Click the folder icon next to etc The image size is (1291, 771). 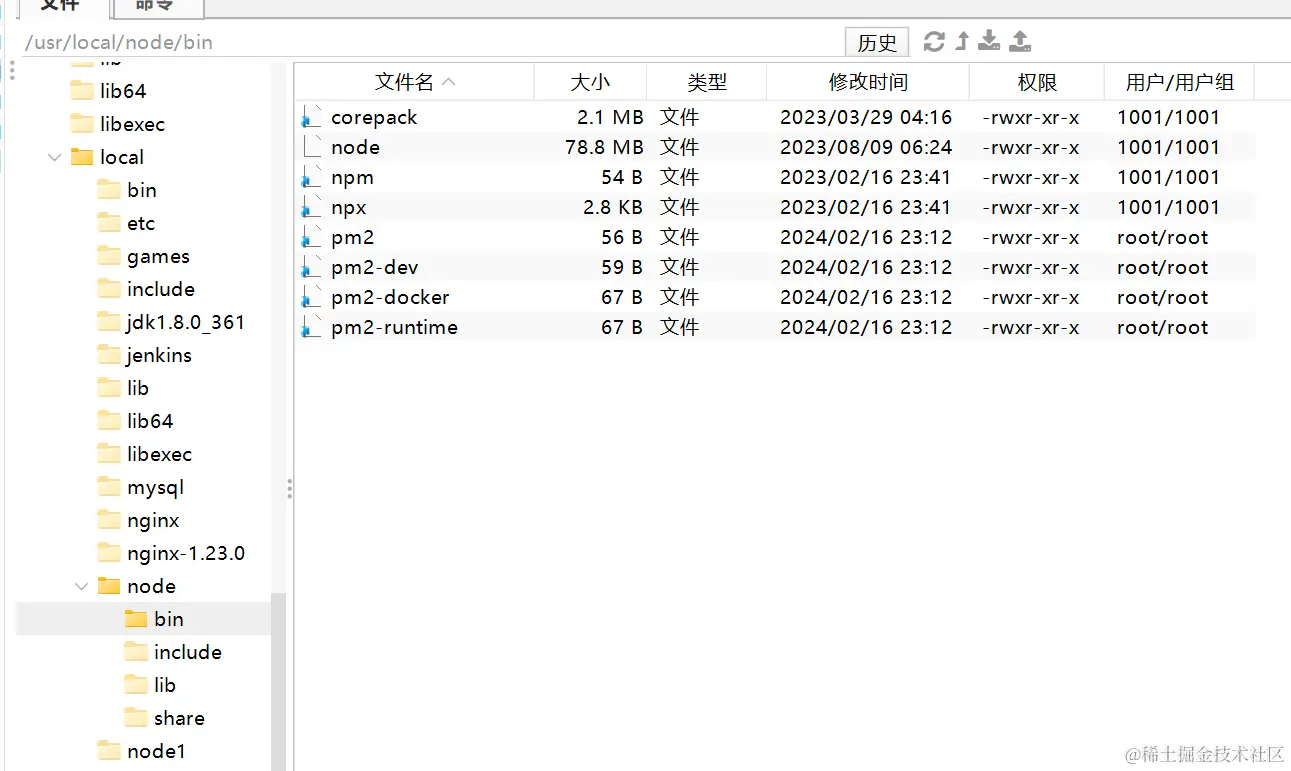[109, 223]
